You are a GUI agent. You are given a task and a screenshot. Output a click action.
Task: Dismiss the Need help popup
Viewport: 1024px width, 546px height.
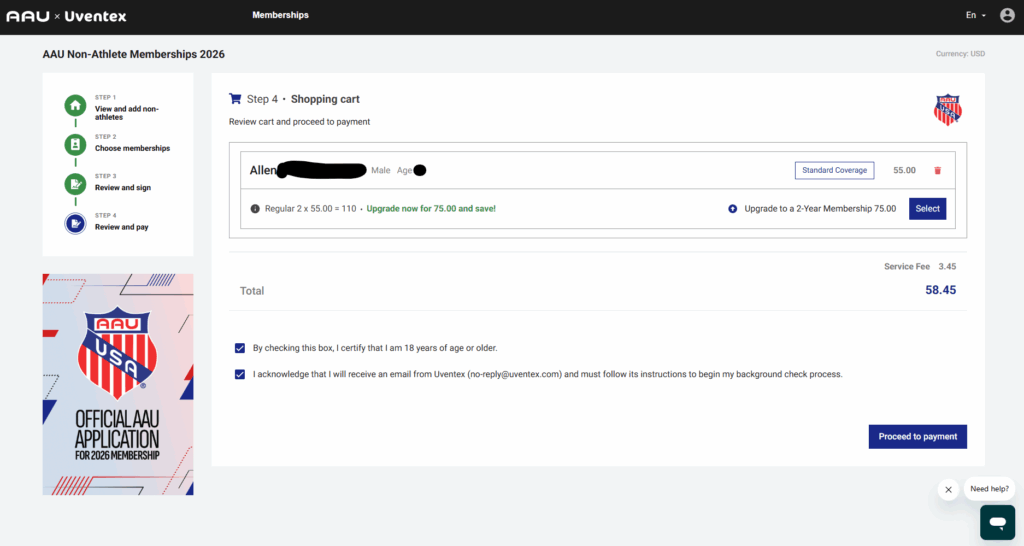click(x=948, y=490)
